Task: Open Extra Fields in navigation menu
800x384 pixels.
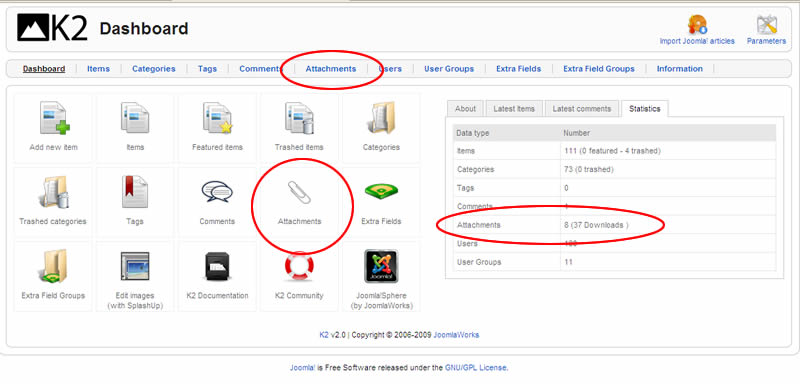Action: coord(518,69)
